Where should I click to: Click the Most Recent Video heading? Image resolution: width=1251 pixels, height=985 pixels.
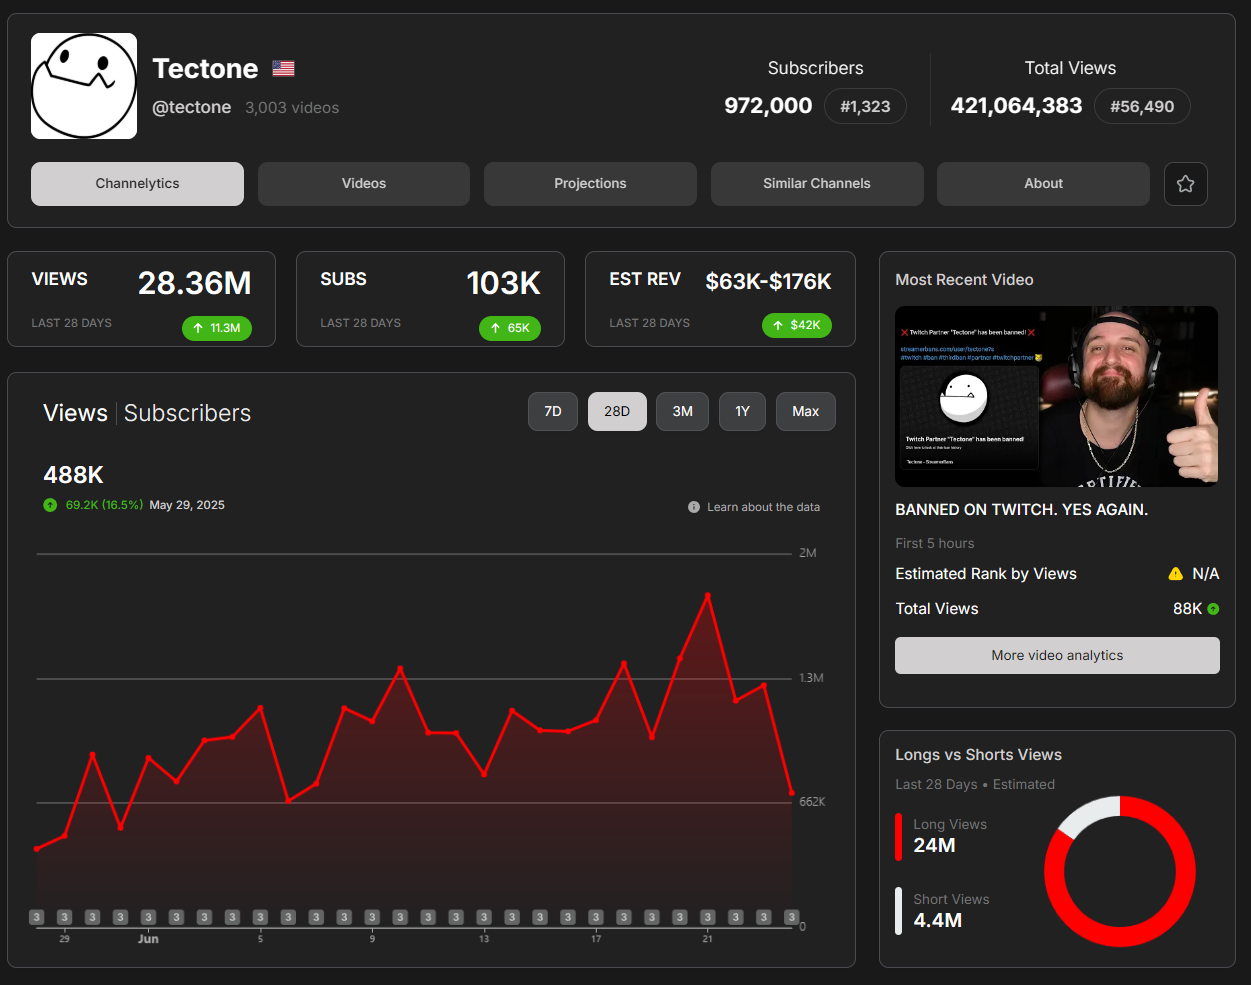pyautogui.click(x=964, y=280)
